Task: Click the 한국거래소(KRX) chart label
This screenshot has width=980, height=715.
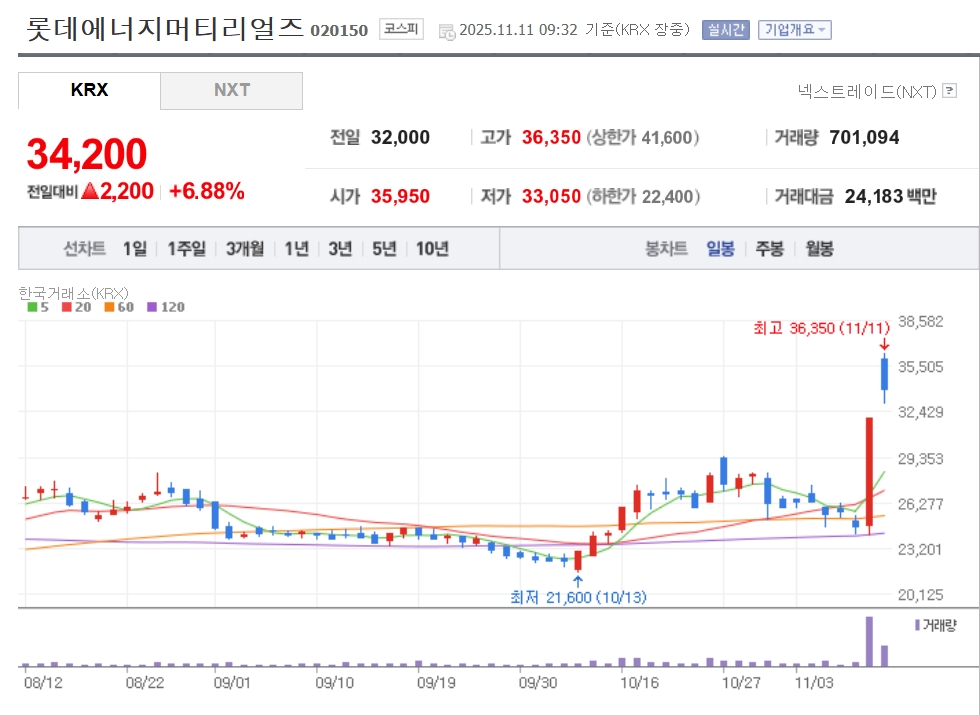Action: click(x=74, y=292)
